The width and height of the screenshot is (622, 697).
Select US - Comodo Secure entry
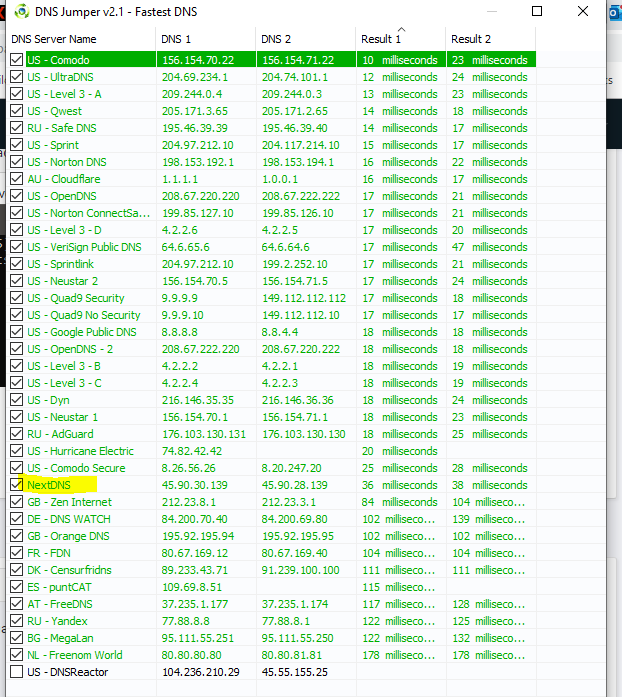(76, 468)
